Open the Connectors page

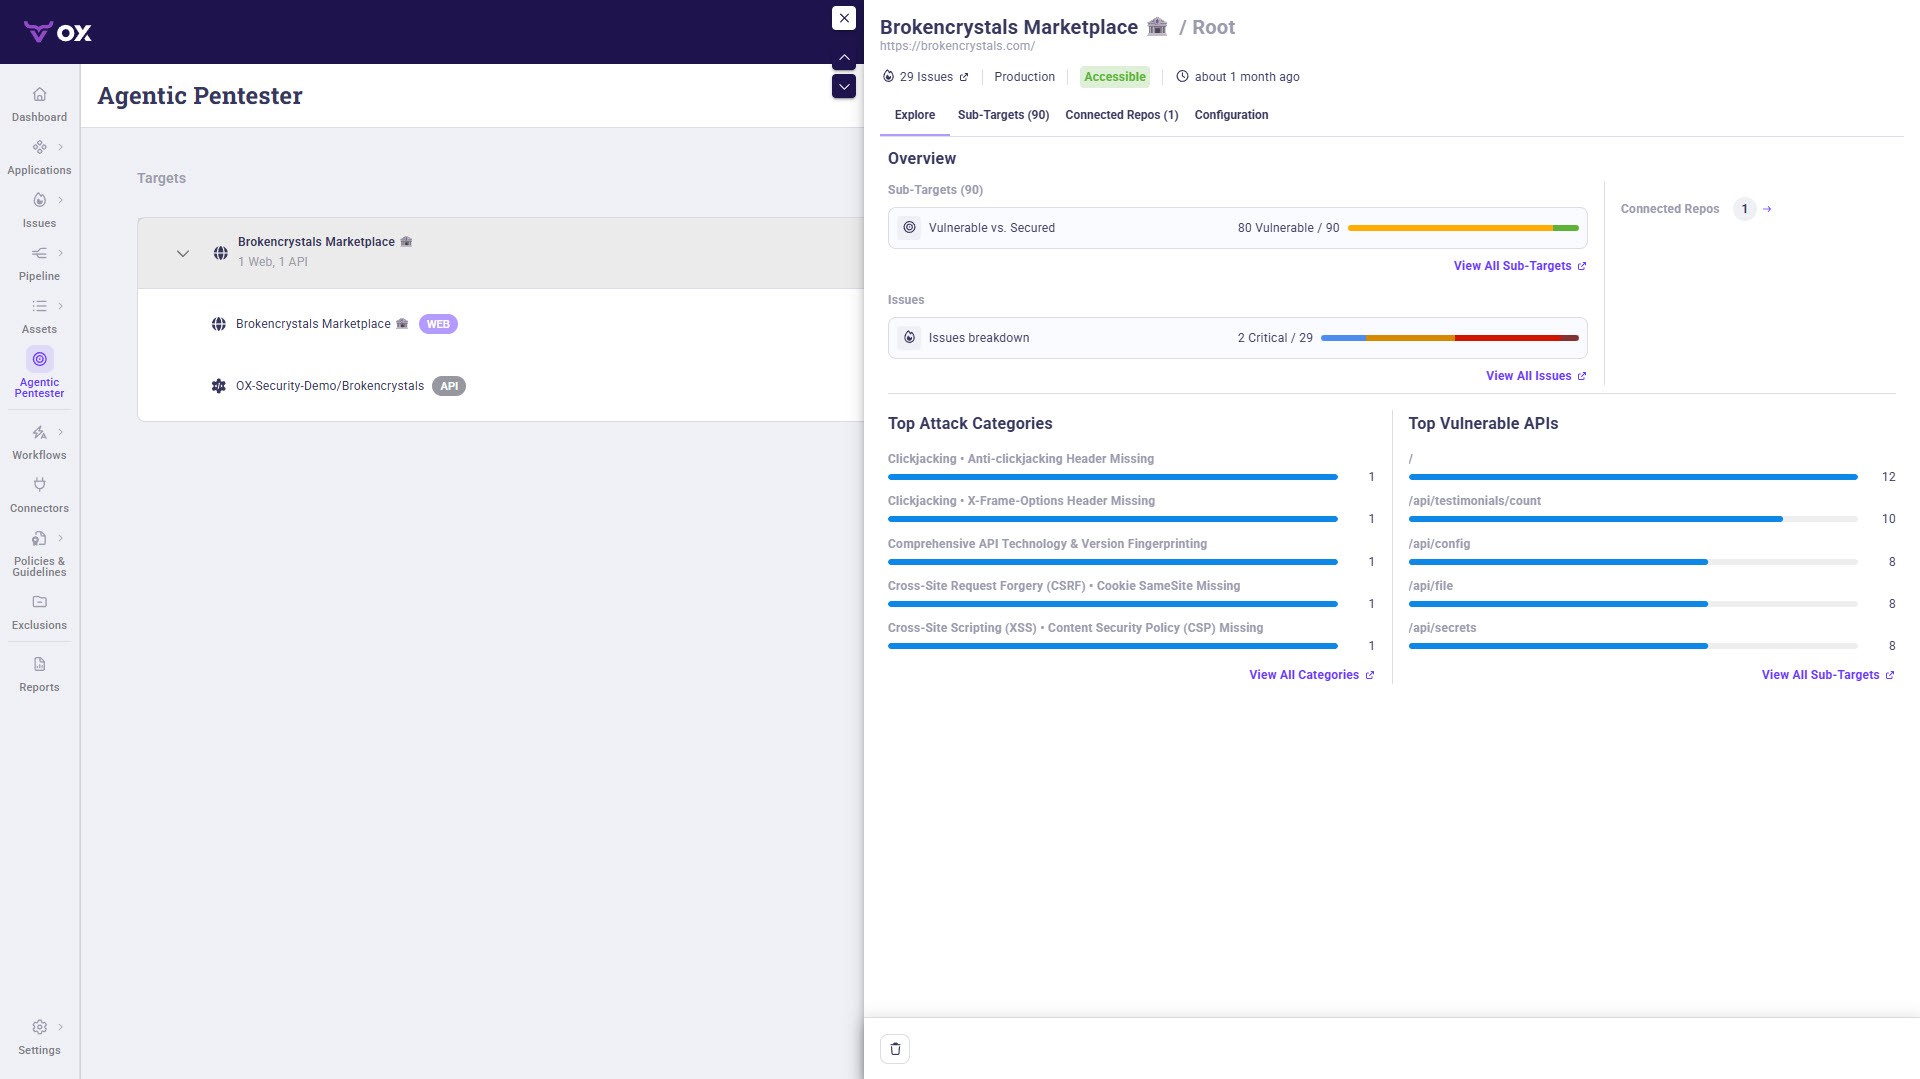(x=39, y=495)
